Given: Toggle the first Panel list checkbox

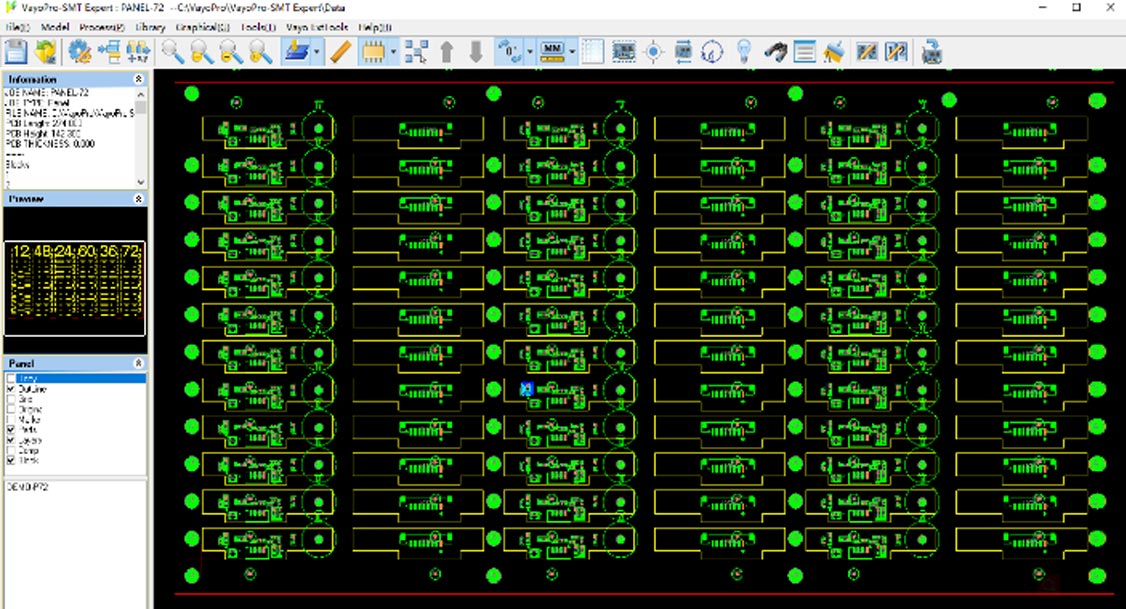Looking at the screenshot, I should point(11,379).
